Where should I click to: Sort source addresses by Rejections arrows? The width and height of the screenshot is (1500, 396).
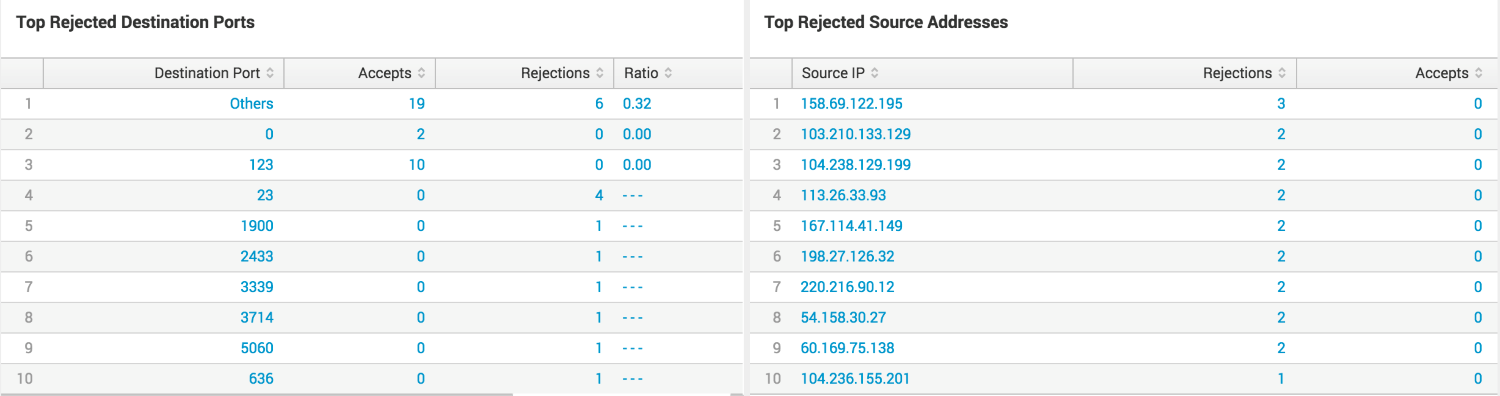[x=1281, y=73]
